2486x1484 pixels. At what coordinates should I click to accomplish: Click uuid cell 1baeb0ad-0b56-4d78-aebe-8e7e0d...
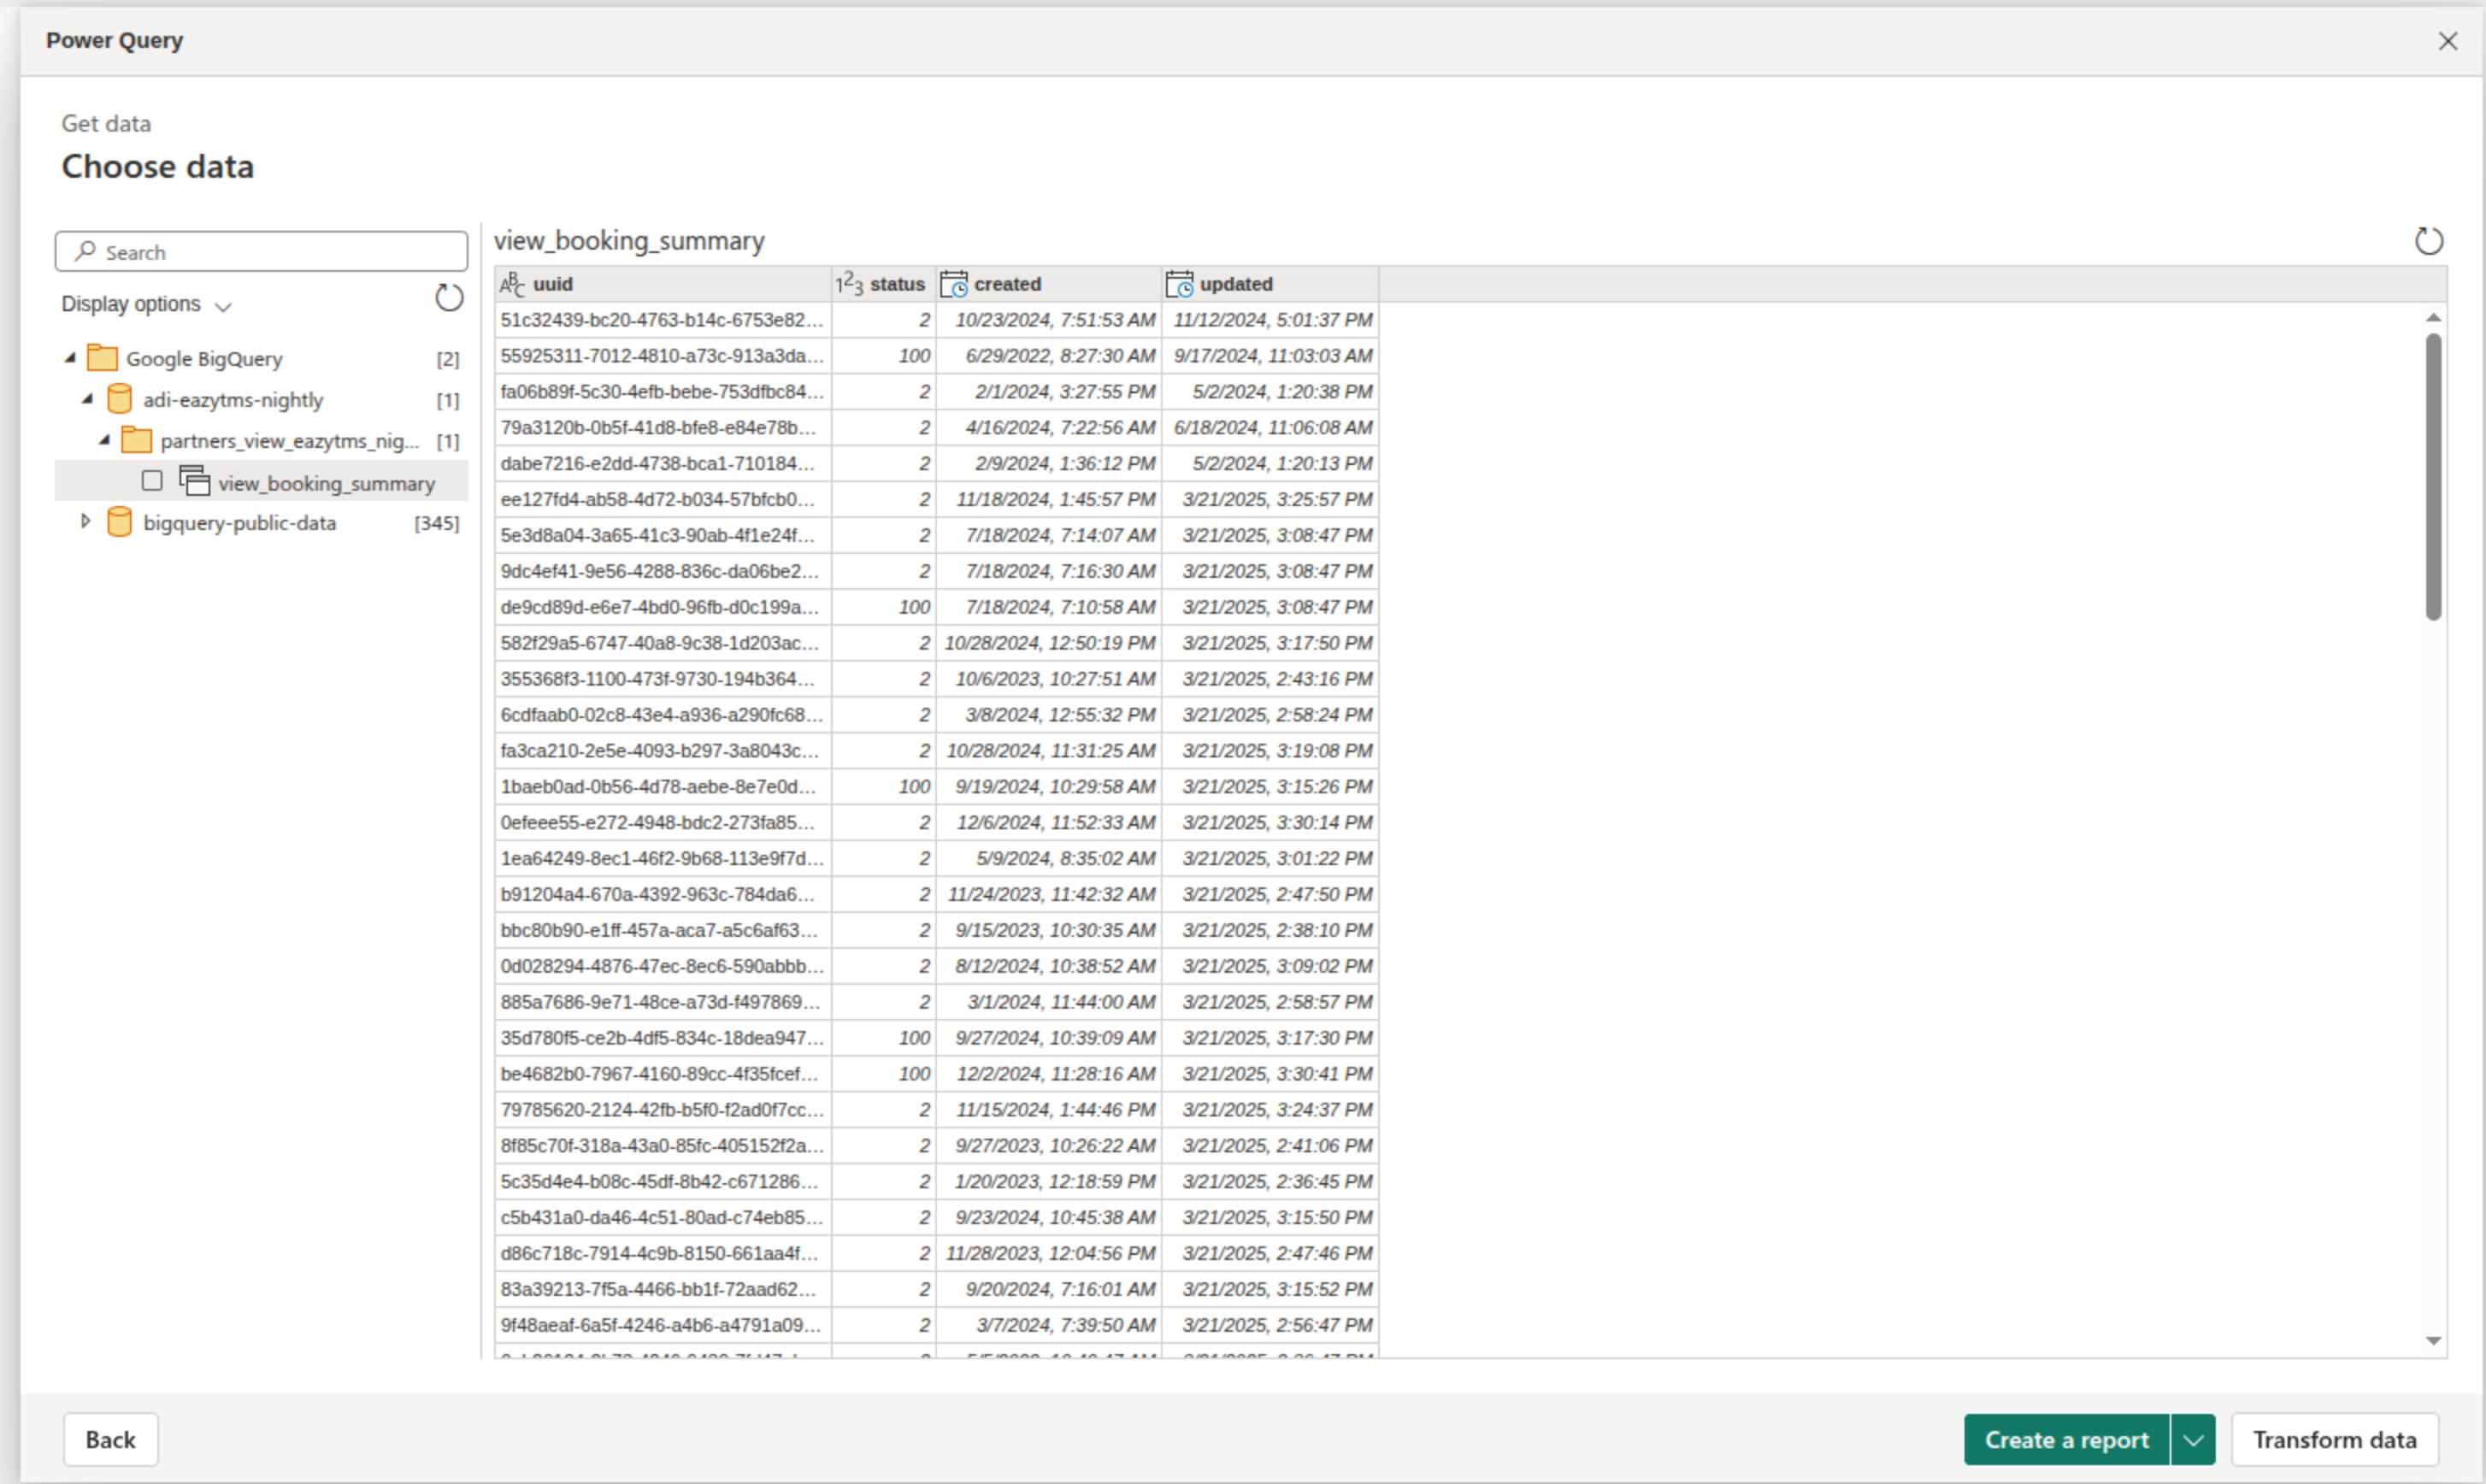click(x=663, y=787)
